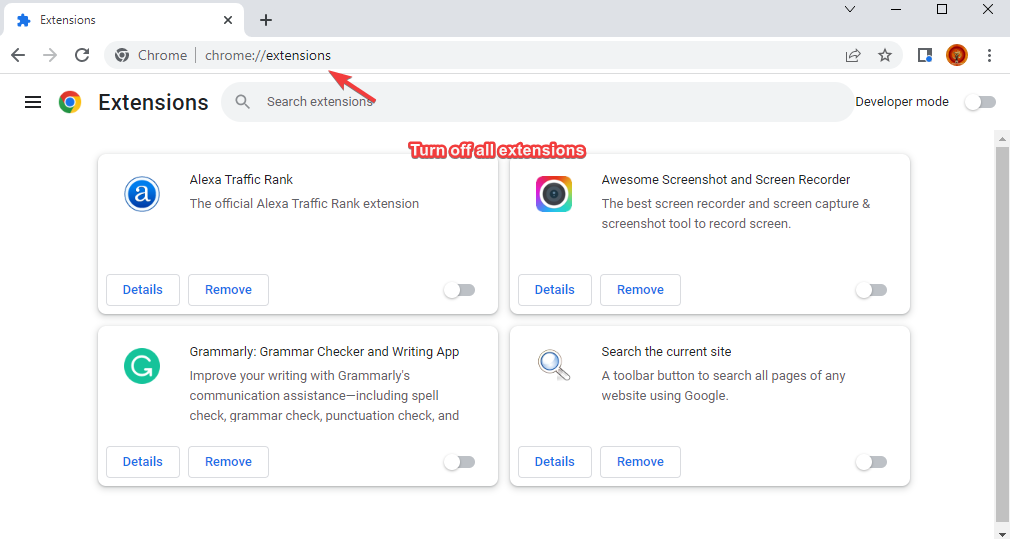Screen dimensions: 1010x539
Task: Open the profile avatar menu
Action: tap(957, 55)
